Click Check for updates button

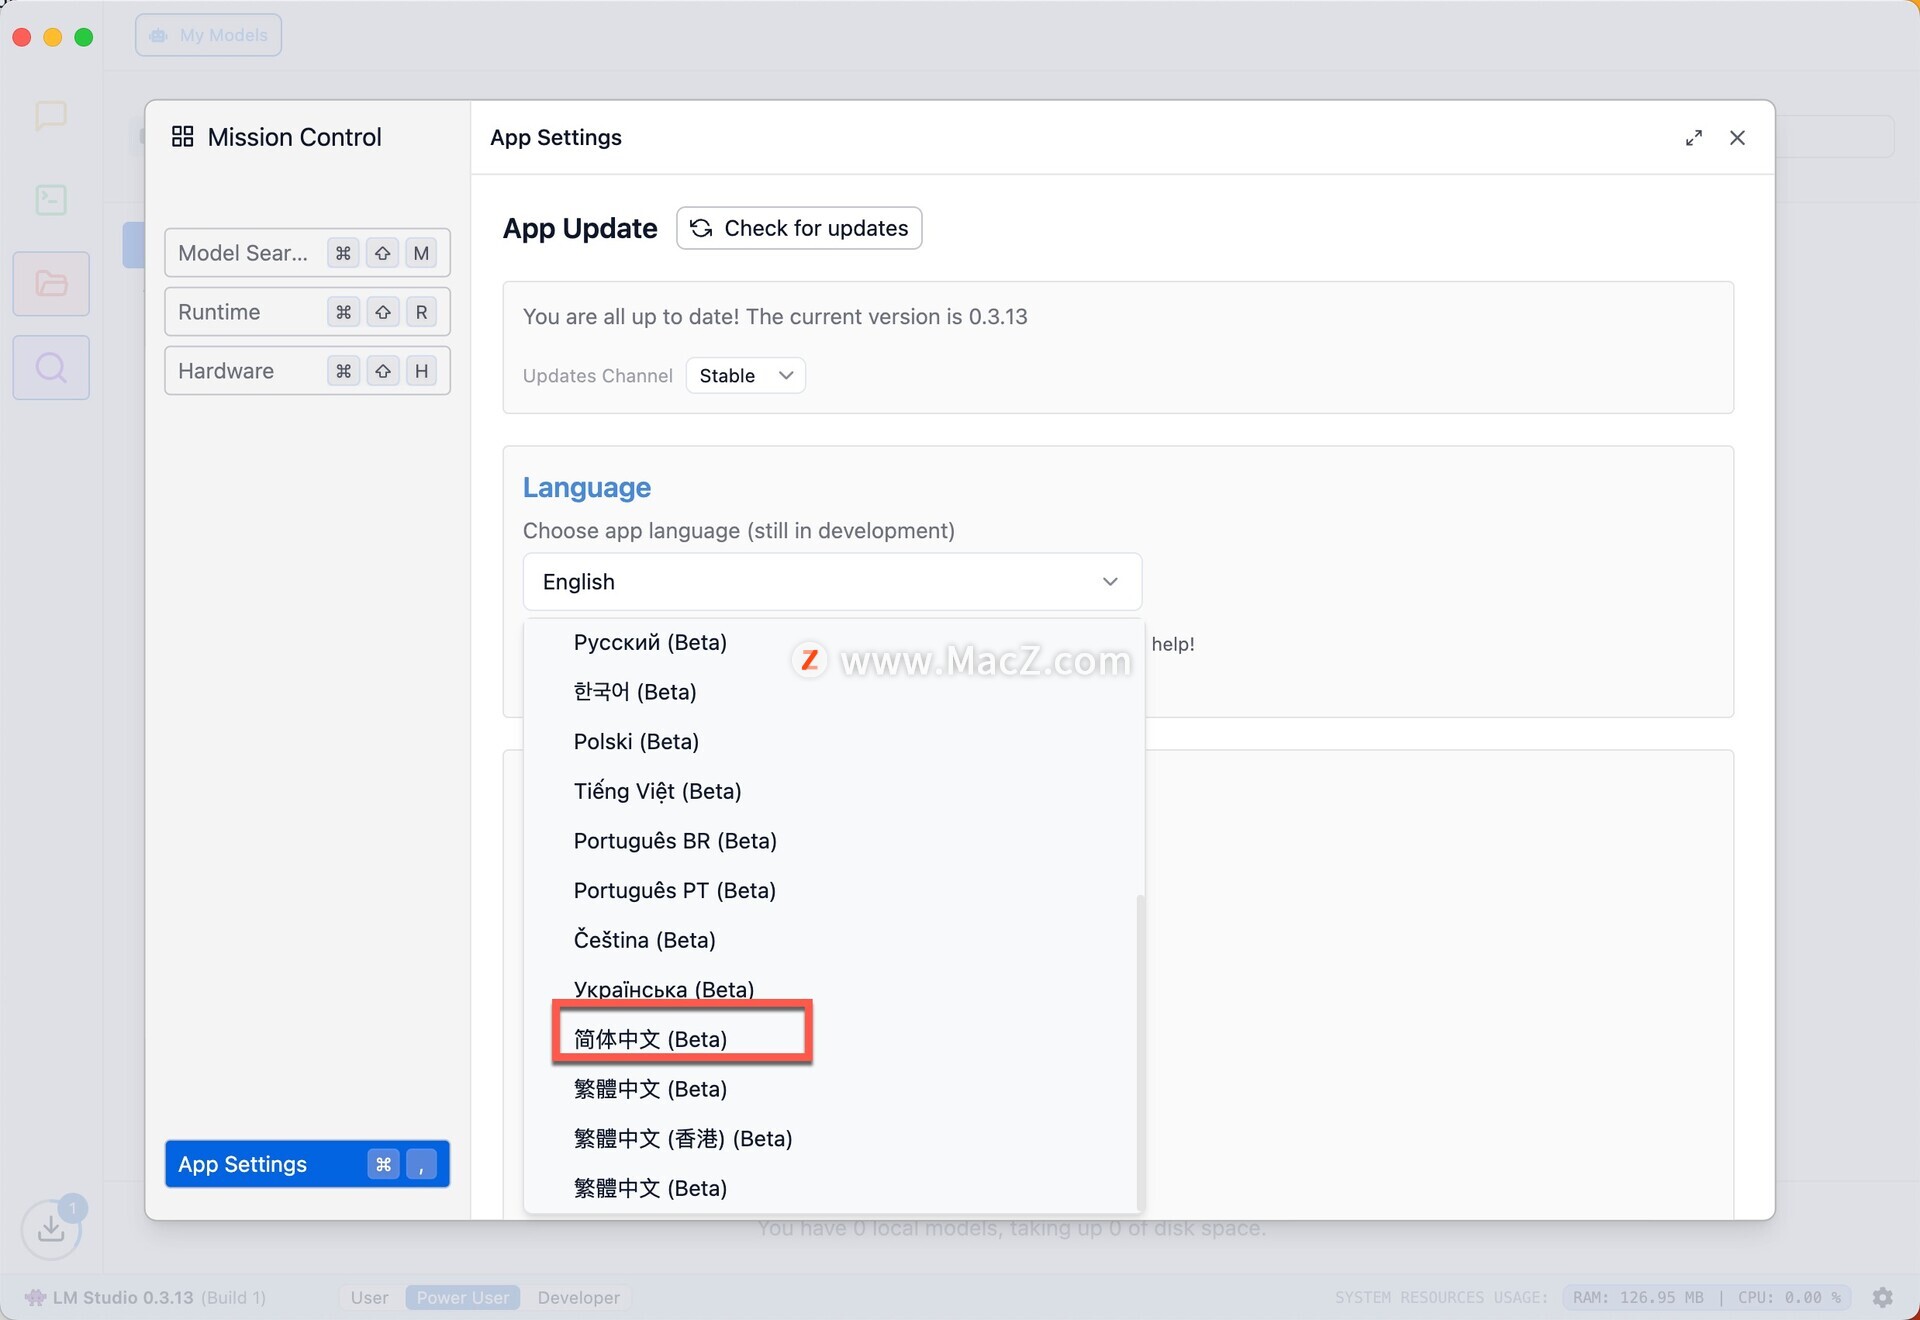click(x=799, y=228)
